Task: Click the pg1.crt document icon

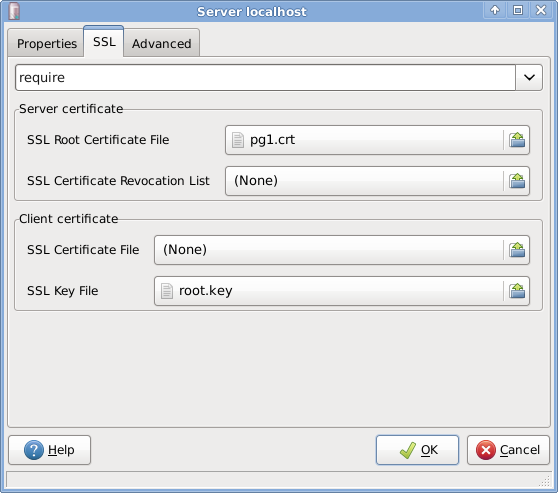Action: tap(238, 140)
